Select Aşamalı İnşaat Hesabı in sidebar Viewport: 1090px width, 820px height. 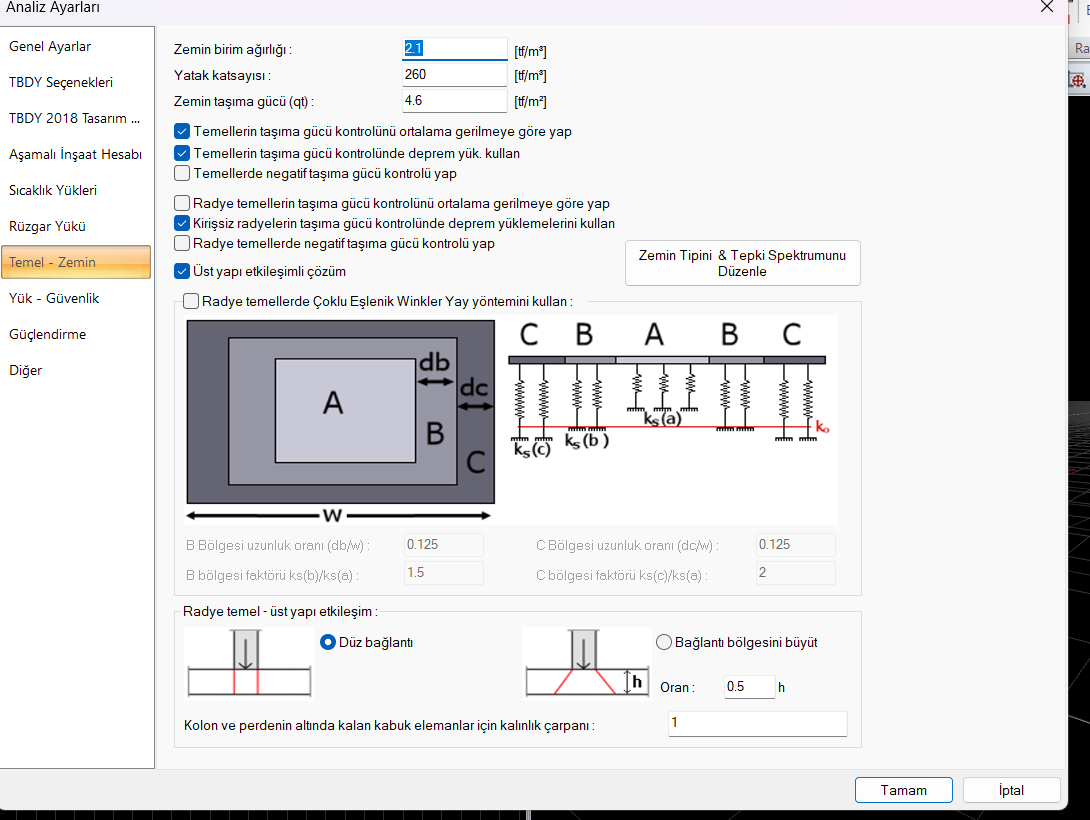pos(75,155)
